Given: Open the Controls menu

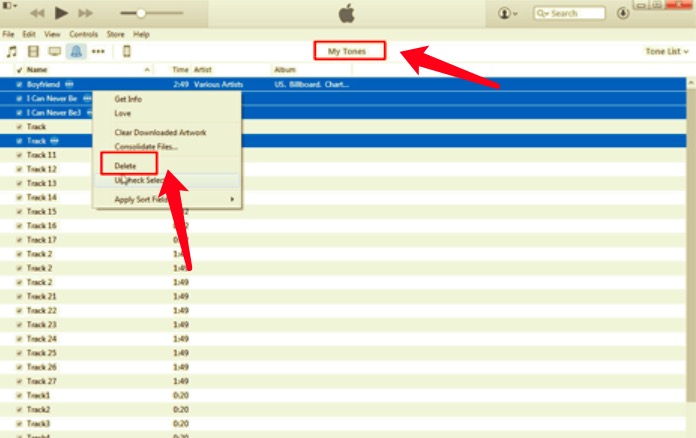Looking at the screenshot, I should (x=83, y=34).
